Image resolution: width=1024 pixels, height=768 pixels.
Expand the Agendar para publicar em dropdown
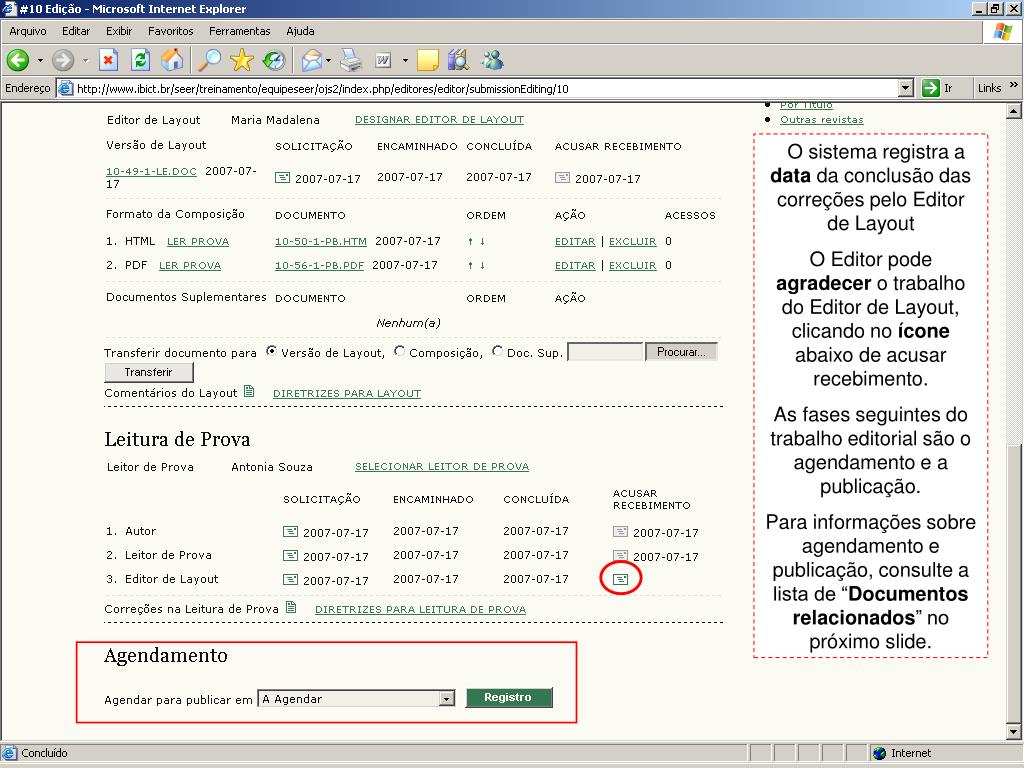[x=447, y=699]
